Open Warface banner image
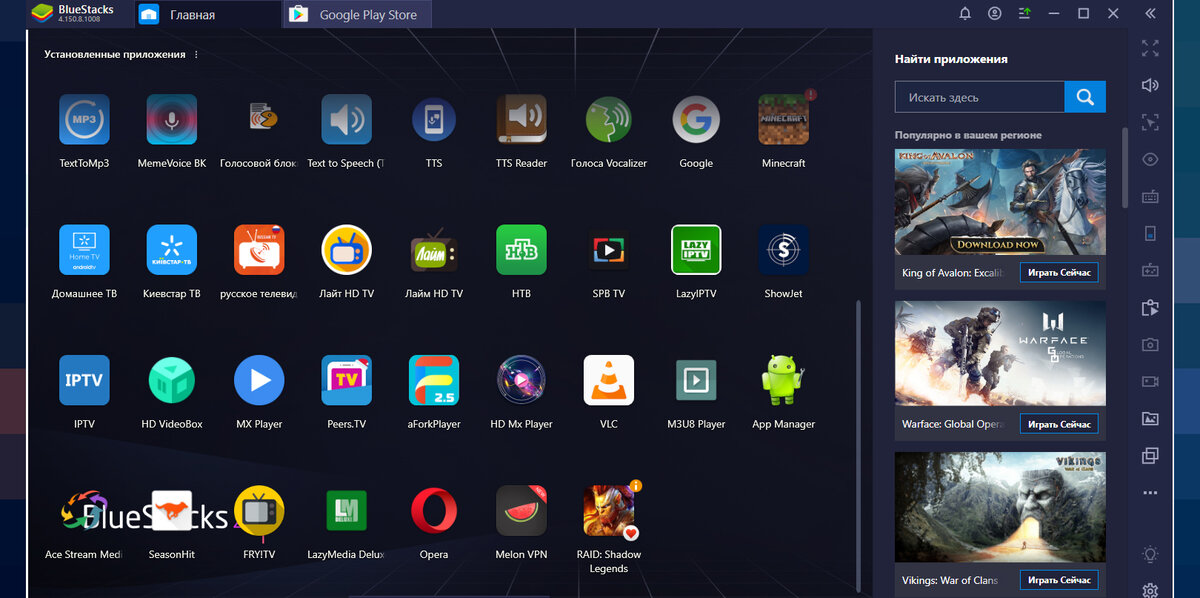 click(1000, 354)
